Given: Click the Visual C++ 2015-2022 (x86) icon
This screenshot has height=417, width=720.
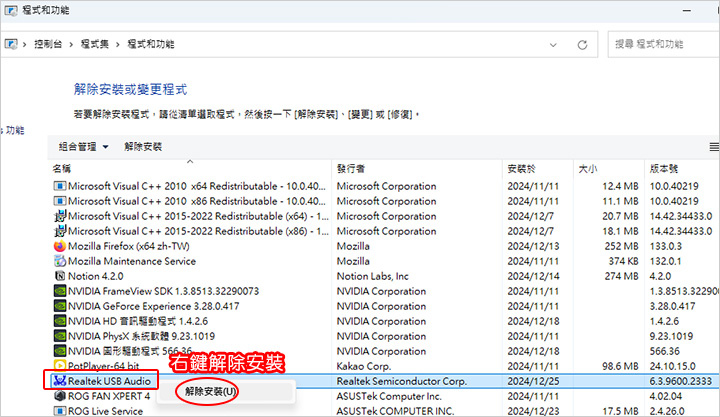Looking at the screenshot, I should pyautogui.click(x=60, y=231).
